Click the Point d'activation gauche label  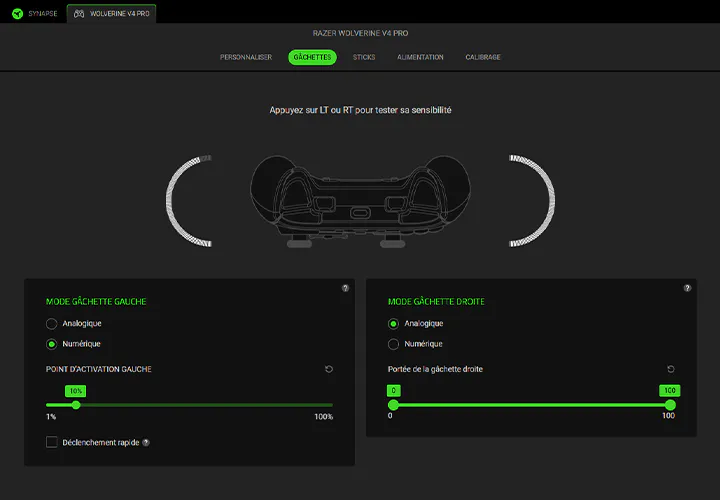(99, 369)
